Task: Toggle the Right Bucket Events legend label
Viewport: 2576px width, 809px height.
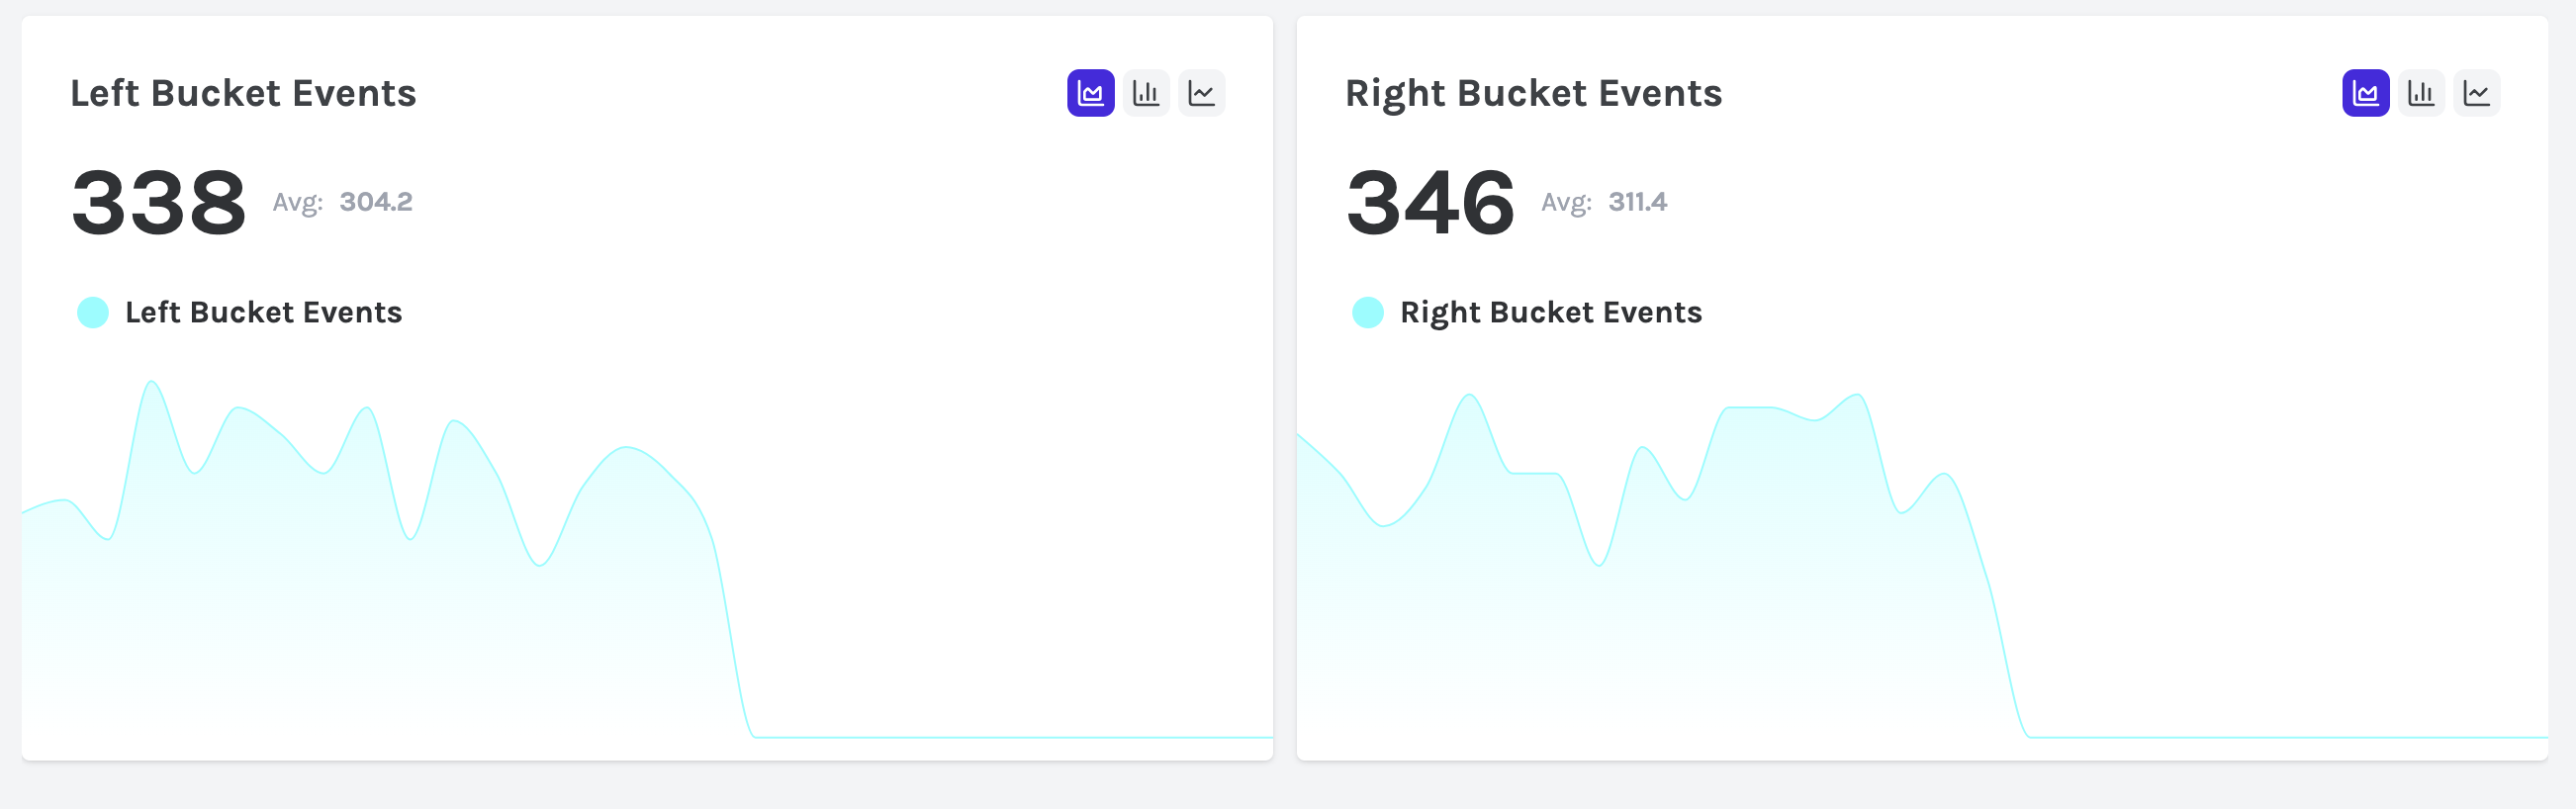Action: coord(1550,312)
